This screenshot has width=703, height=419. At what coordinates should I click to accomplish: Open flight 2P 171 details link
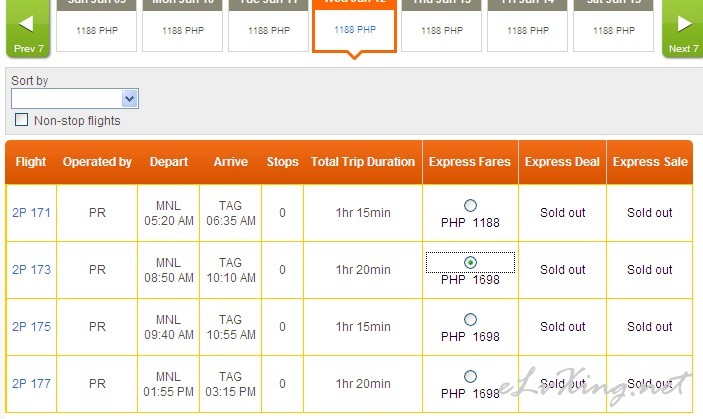31,213
